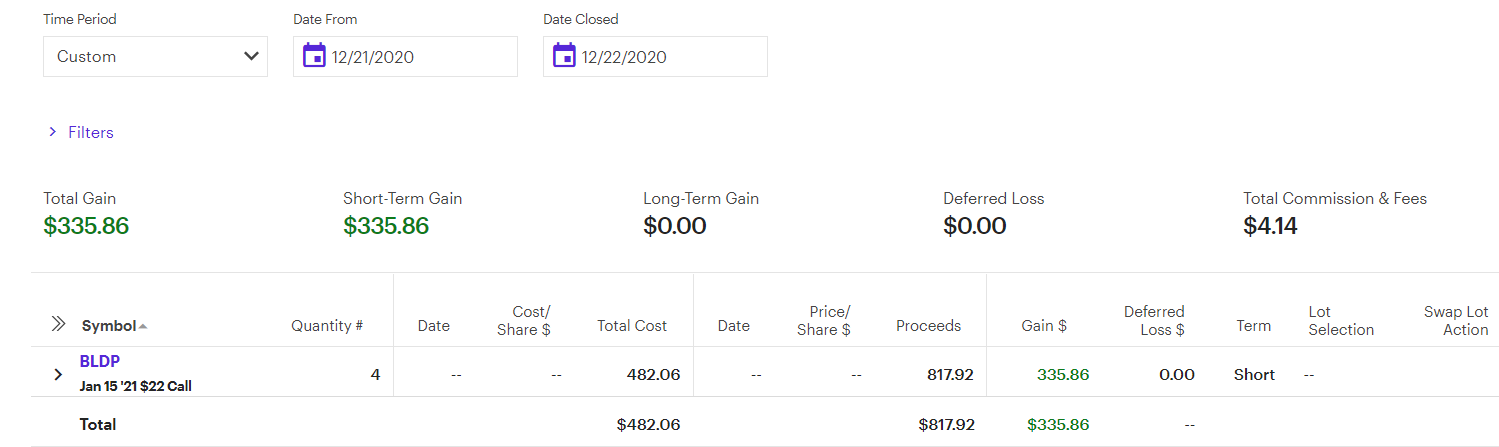Image resolution: width=1499 pixels, height=447 pixels.
Task: Sort by Quantity # column header
Action: click(326, 326)
